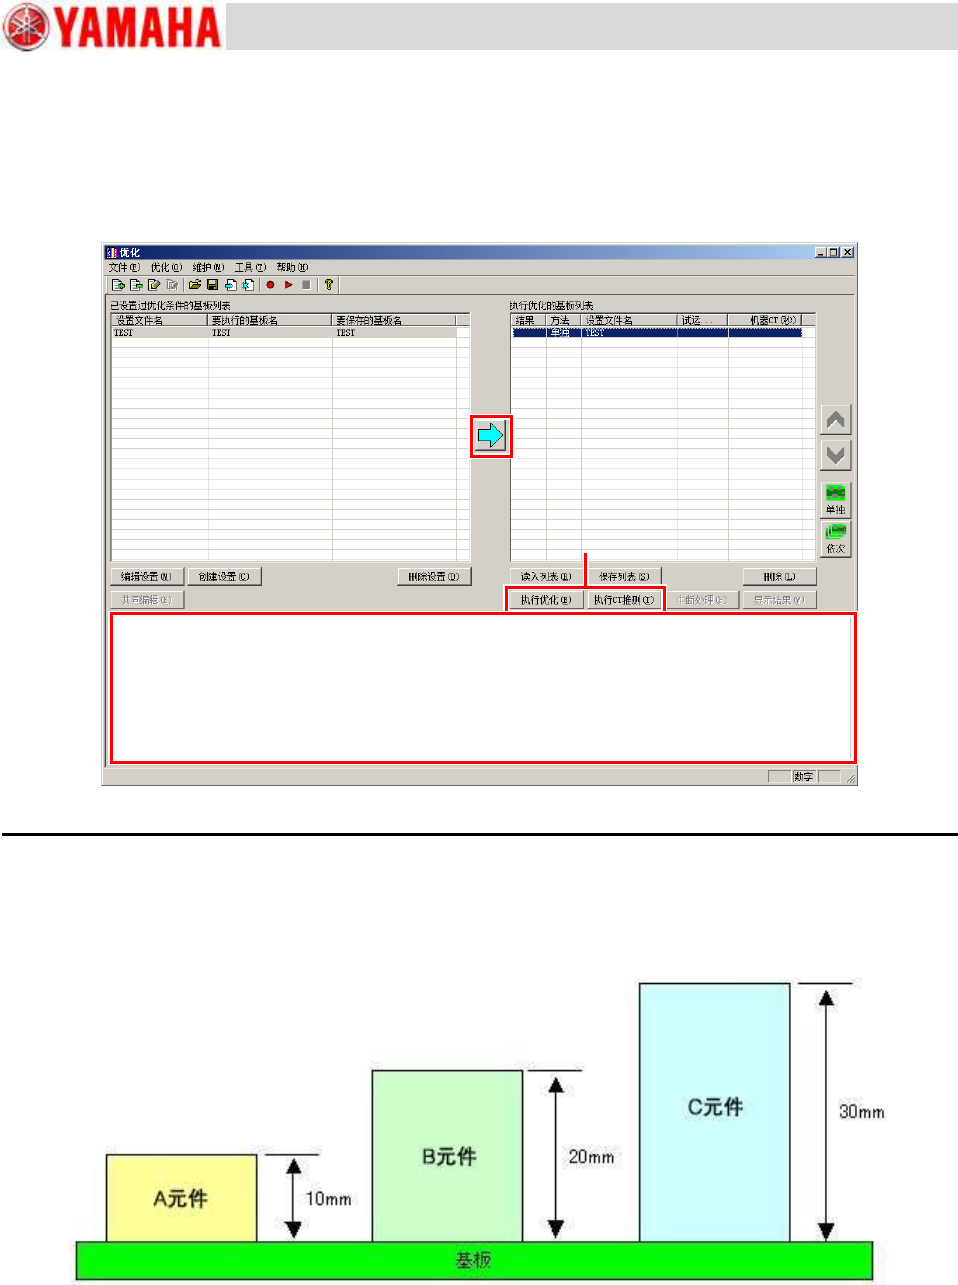Click the 要执行的基板名 column header

270,320
